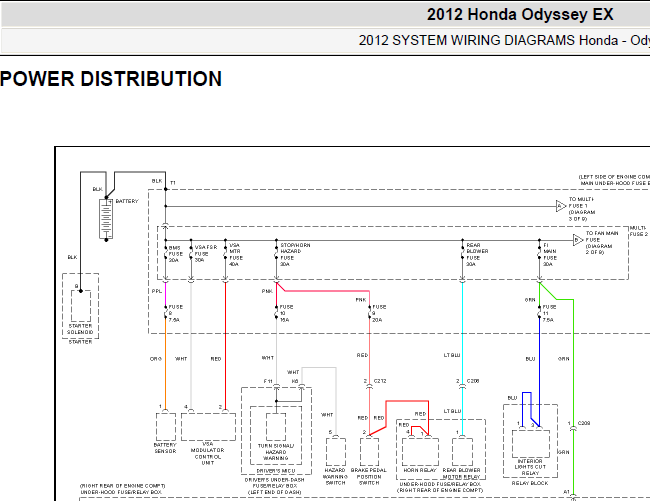Click the battery symbol in the diagram
Viewport: 650px width, 501px height.
click(106, 219)
